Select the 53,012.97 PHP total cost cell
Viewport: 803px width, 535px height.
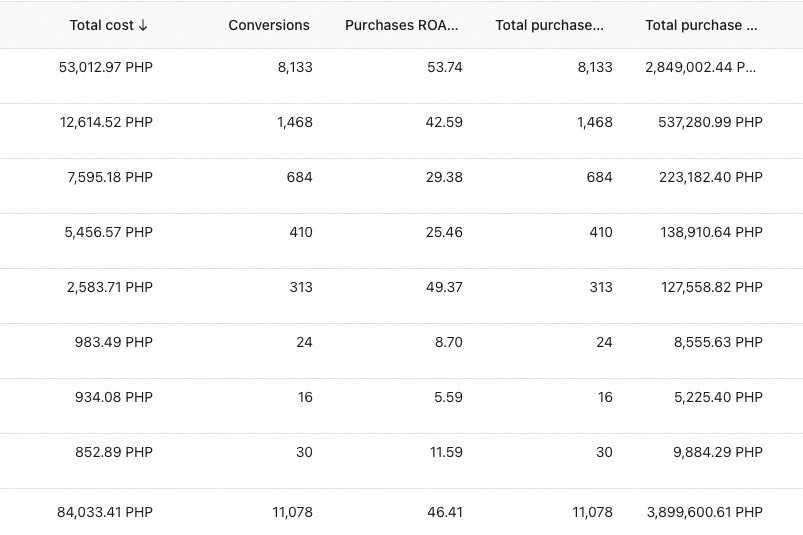coord(106,67)
